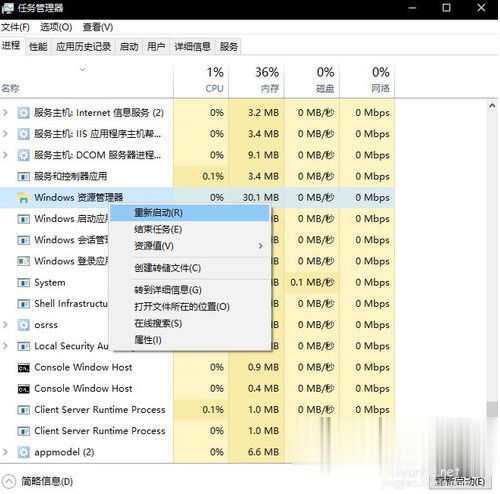Click the sort chevron above 名称 column
Image resolution: width=500 pixels, height=494 pixels.
pos(83,69)
